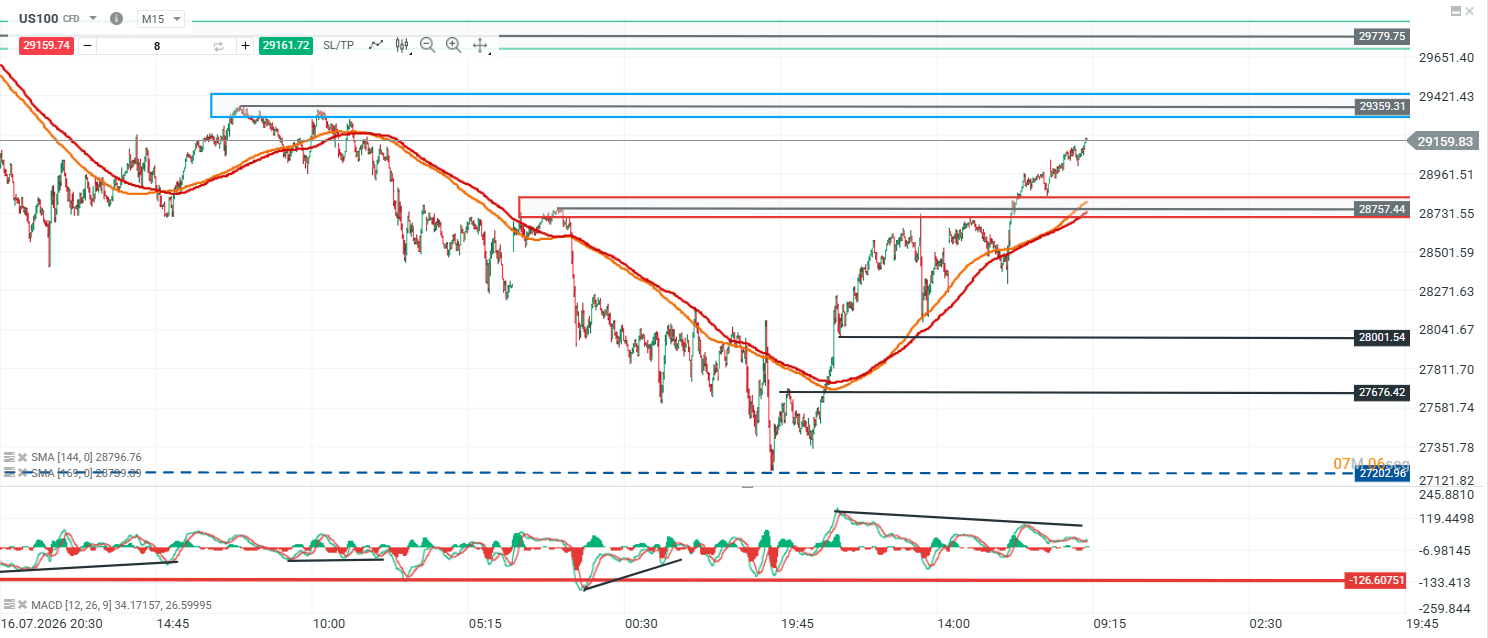Viewport: 1488px width, 638px height.
Task: Select the red -126.60751 MACD level label
Action: point(1378,580)
